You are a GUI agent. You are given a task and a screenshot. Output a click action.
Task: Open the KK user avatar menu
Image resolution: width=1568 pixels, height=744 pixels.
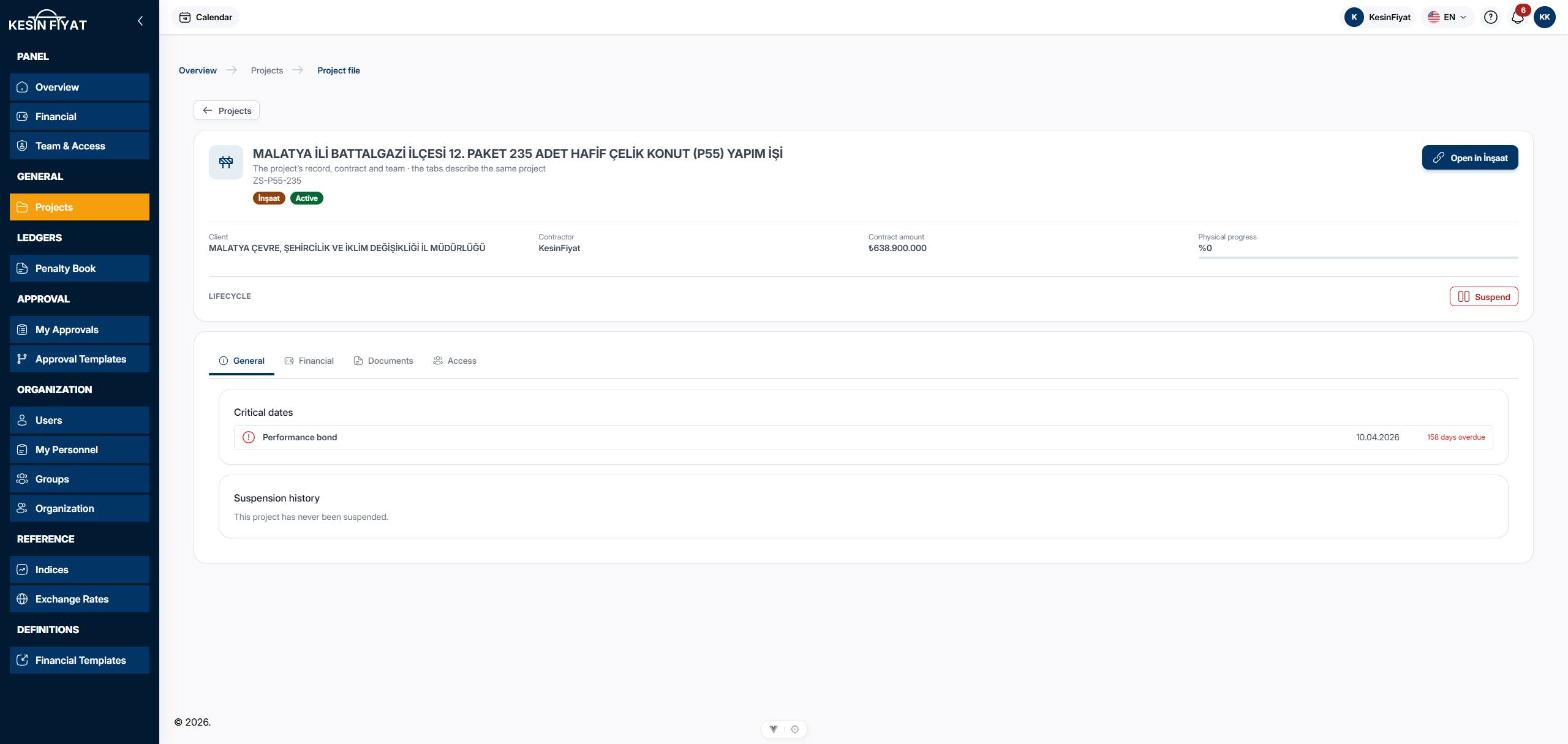coord(1545,17)
